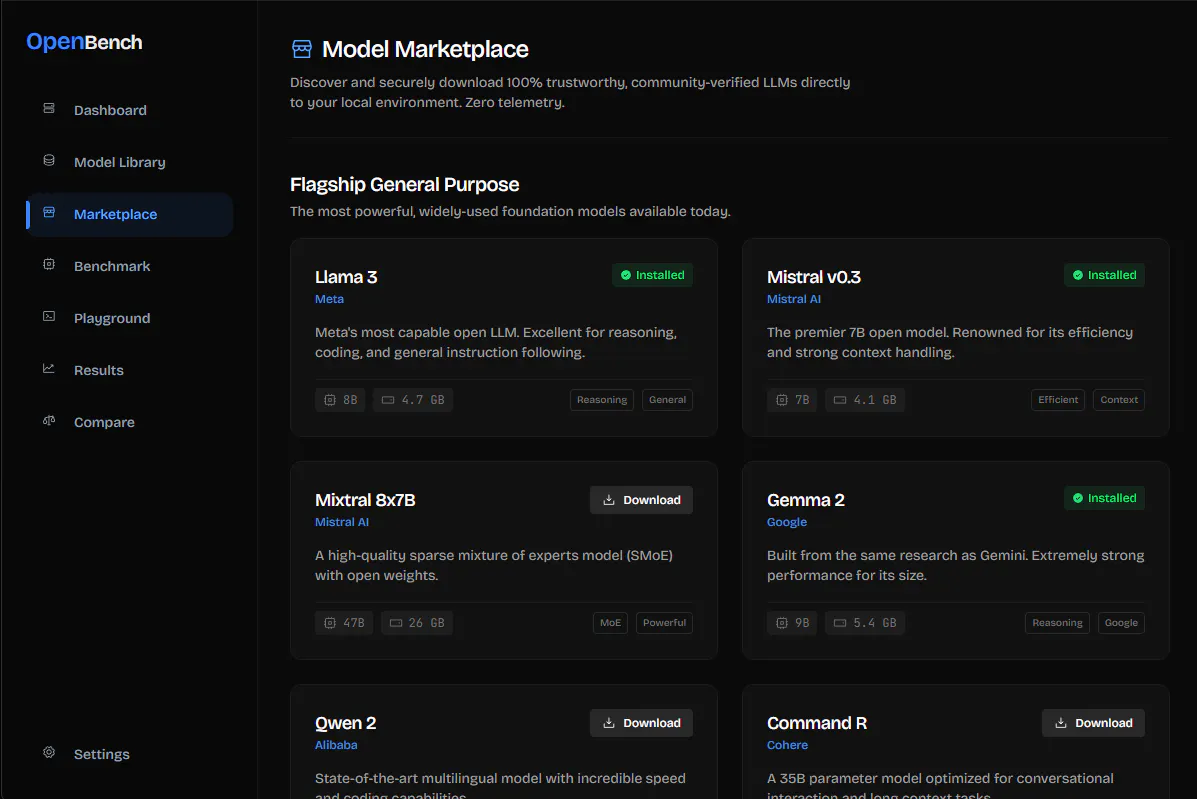Viewport: 1197px width, 799px height.
Task: Click the Playground terminal icon
Action: [x=49, y=316]
